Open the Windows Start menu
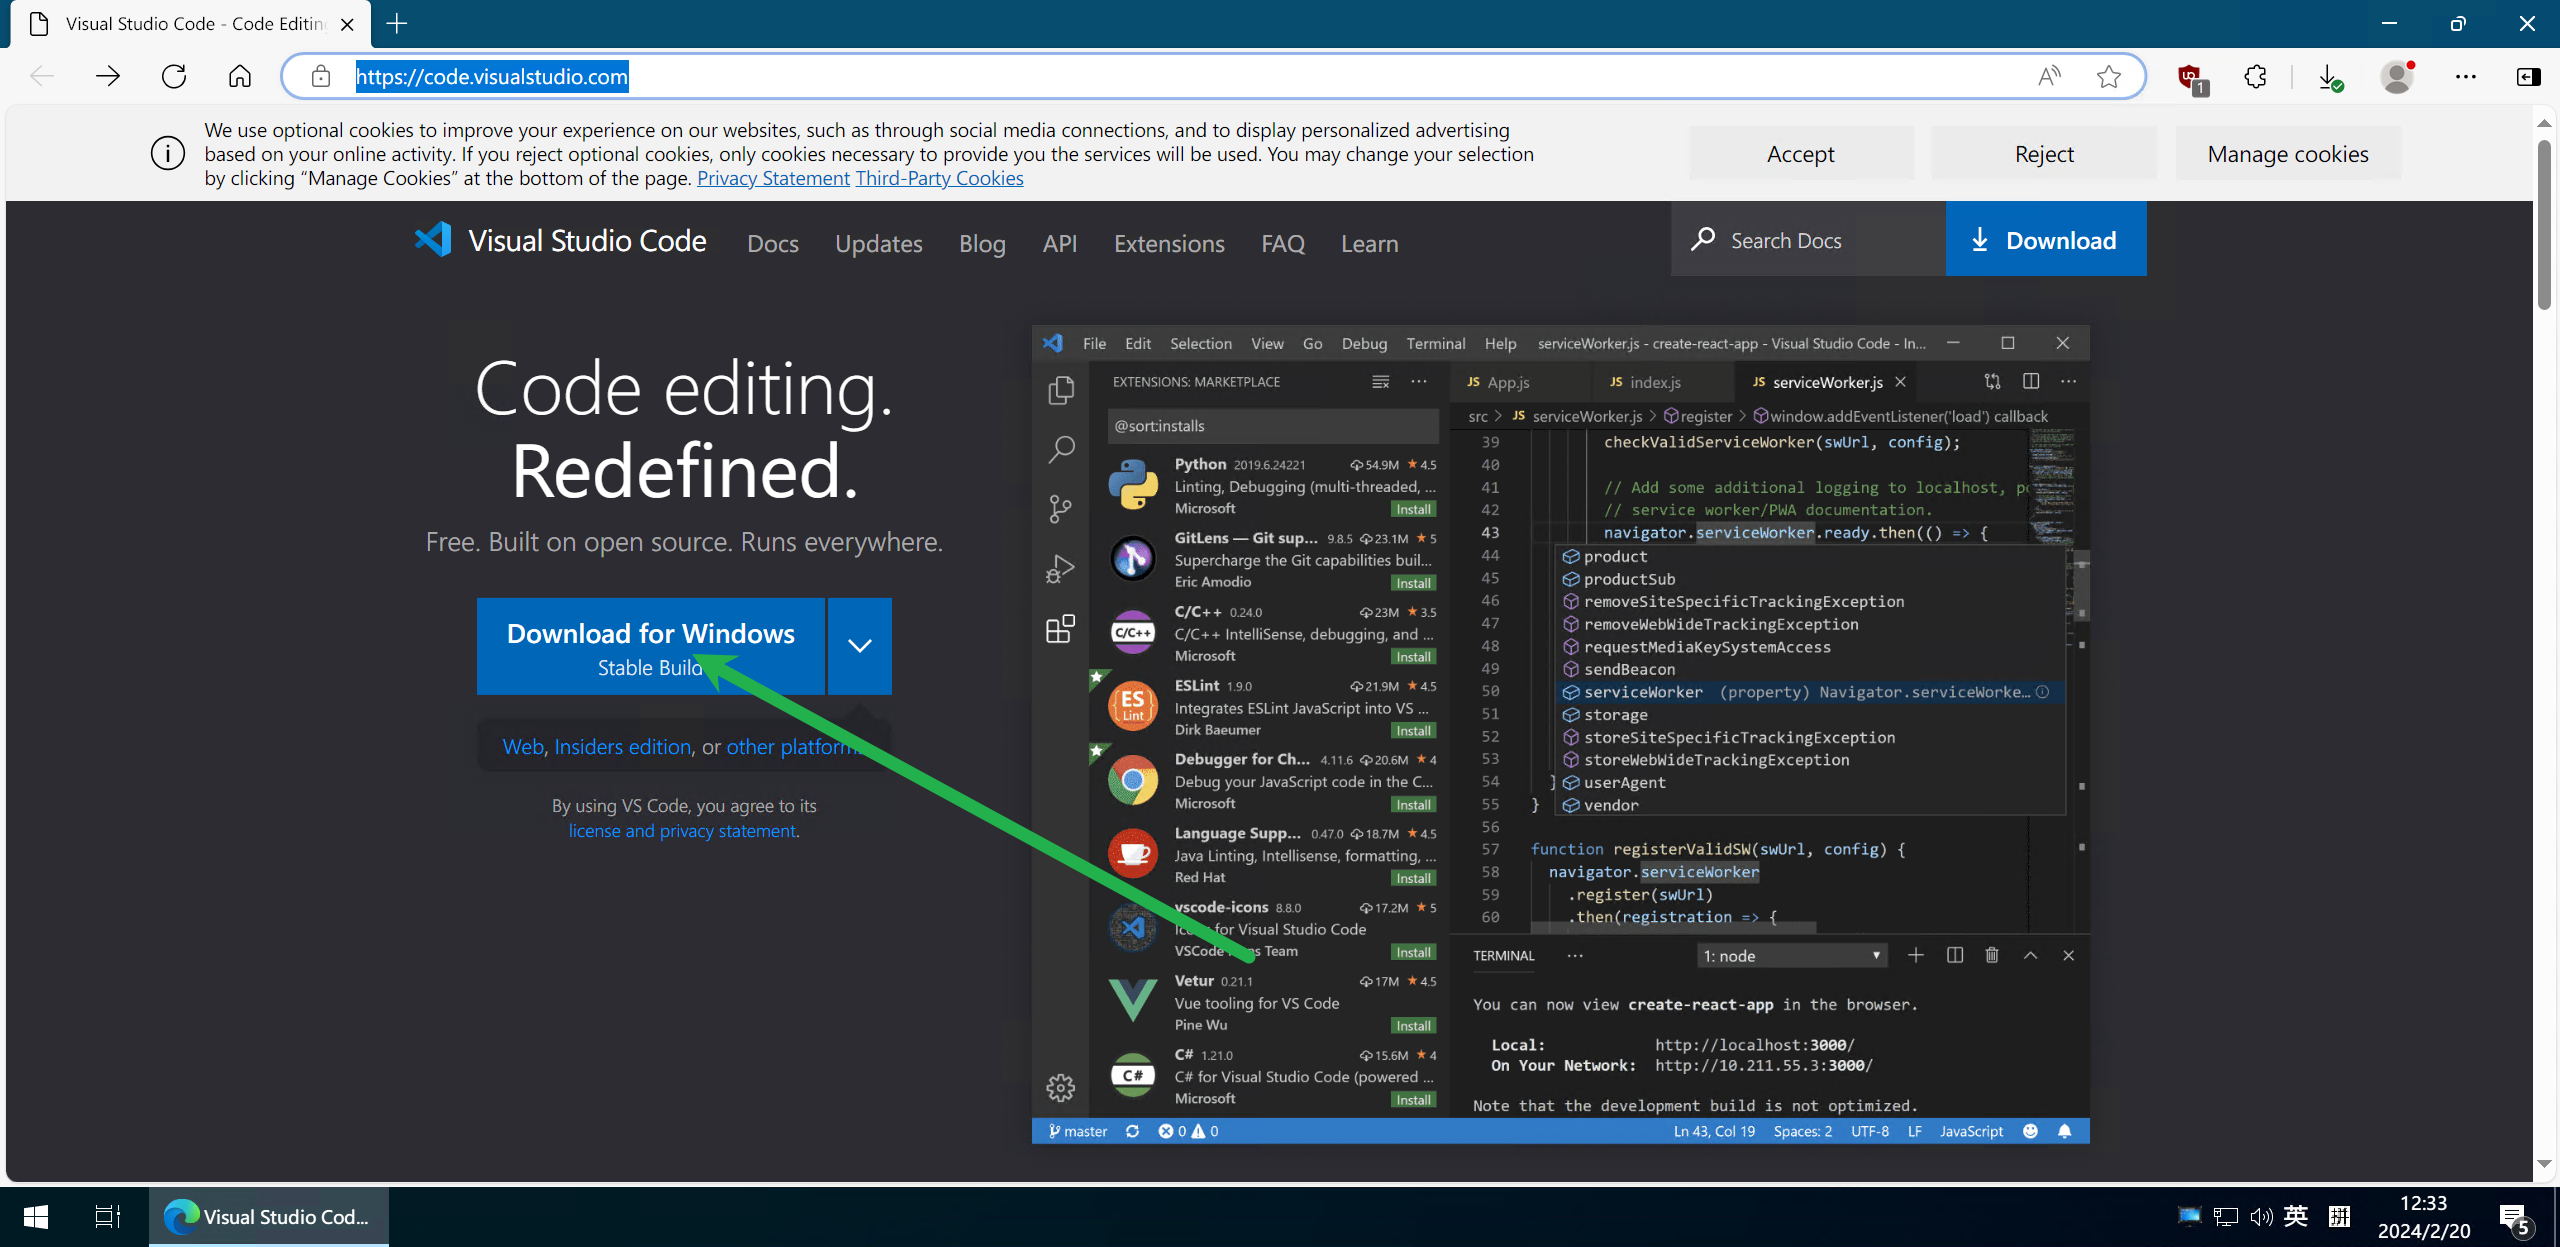This screenshot has width=2560, height=1247. point(36,1217)
